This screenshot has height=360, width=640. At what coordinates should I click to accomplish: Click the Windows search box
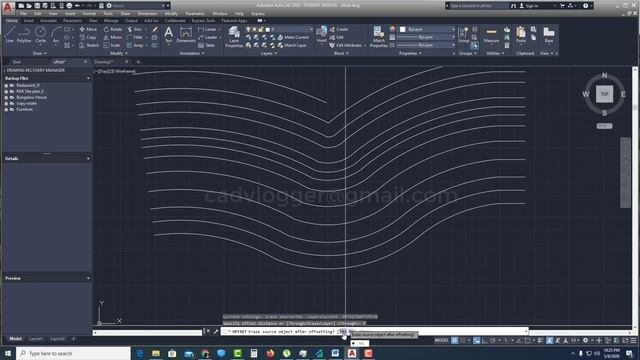tap(73, 353)
